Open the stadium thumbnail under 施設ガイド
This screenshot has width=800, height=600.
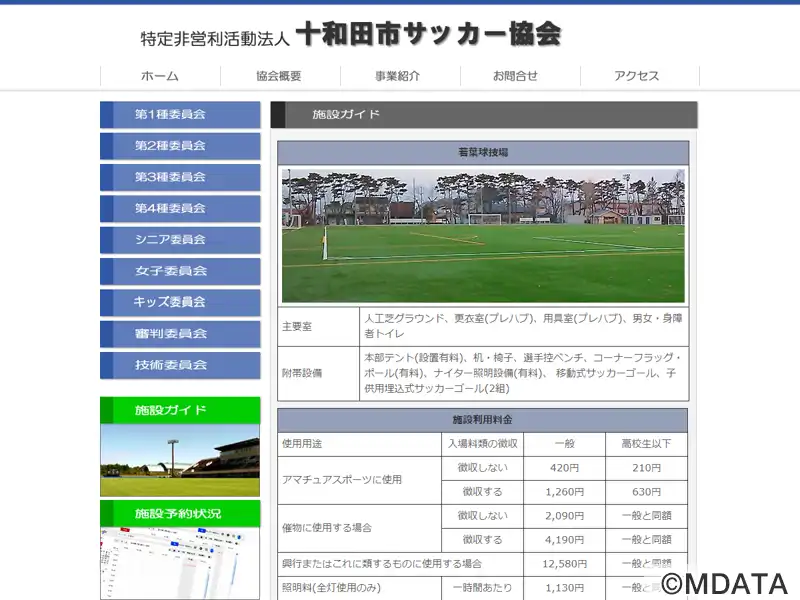point(180,460)
